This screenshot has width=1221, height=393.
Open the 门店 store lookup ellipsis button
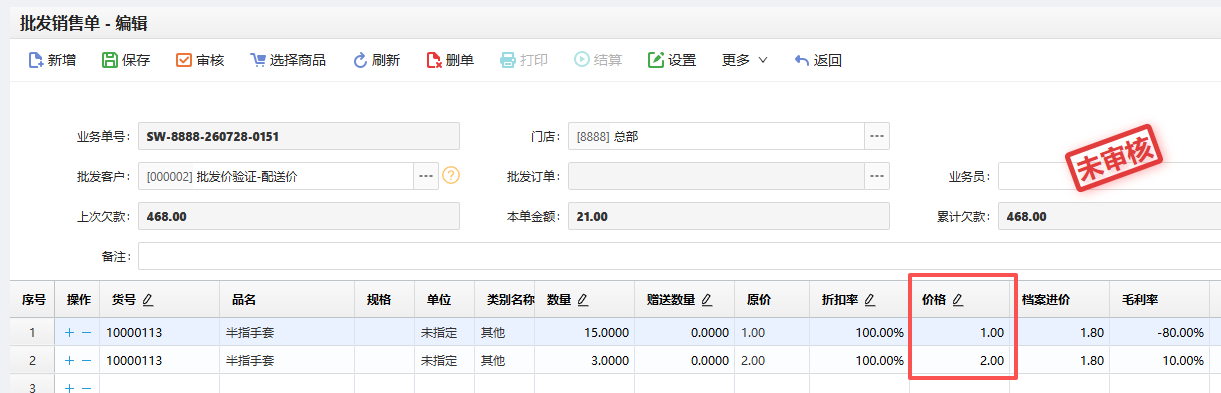[x=877, y=136]
